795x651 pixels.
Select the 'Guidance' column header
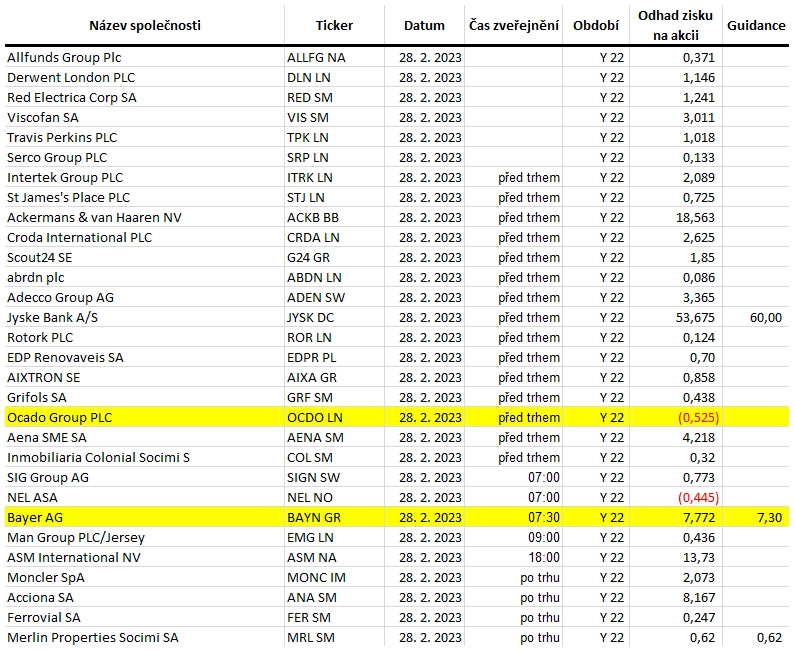pos(756,25)
